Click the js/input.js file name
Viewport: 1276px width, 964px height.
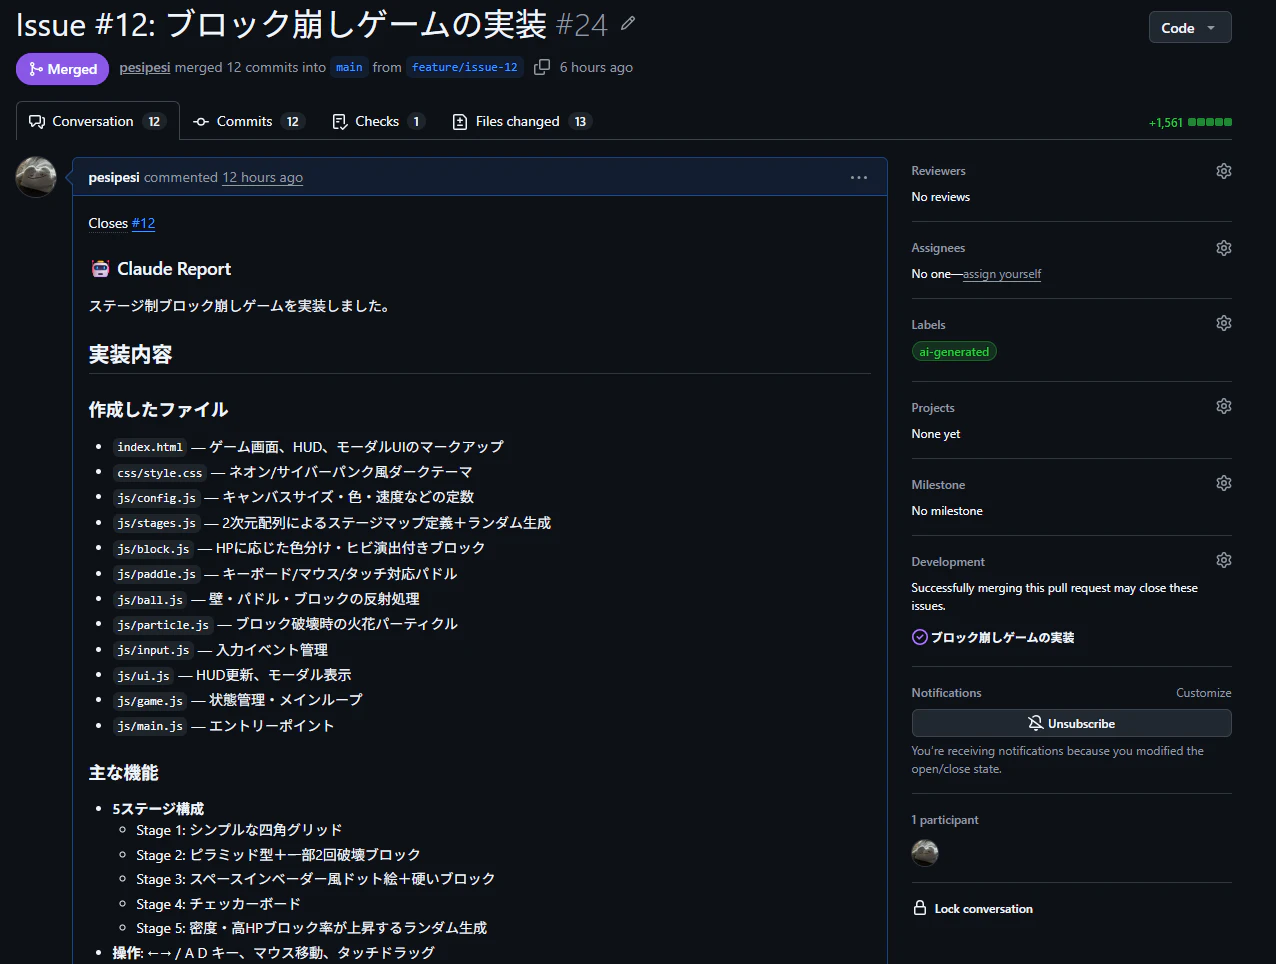coord(153,650)
